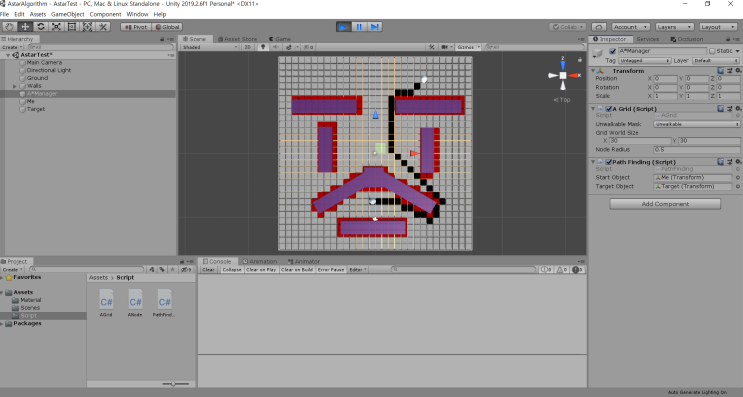
Task: Click the Add Component button
Action: click(x=665, y=204)
